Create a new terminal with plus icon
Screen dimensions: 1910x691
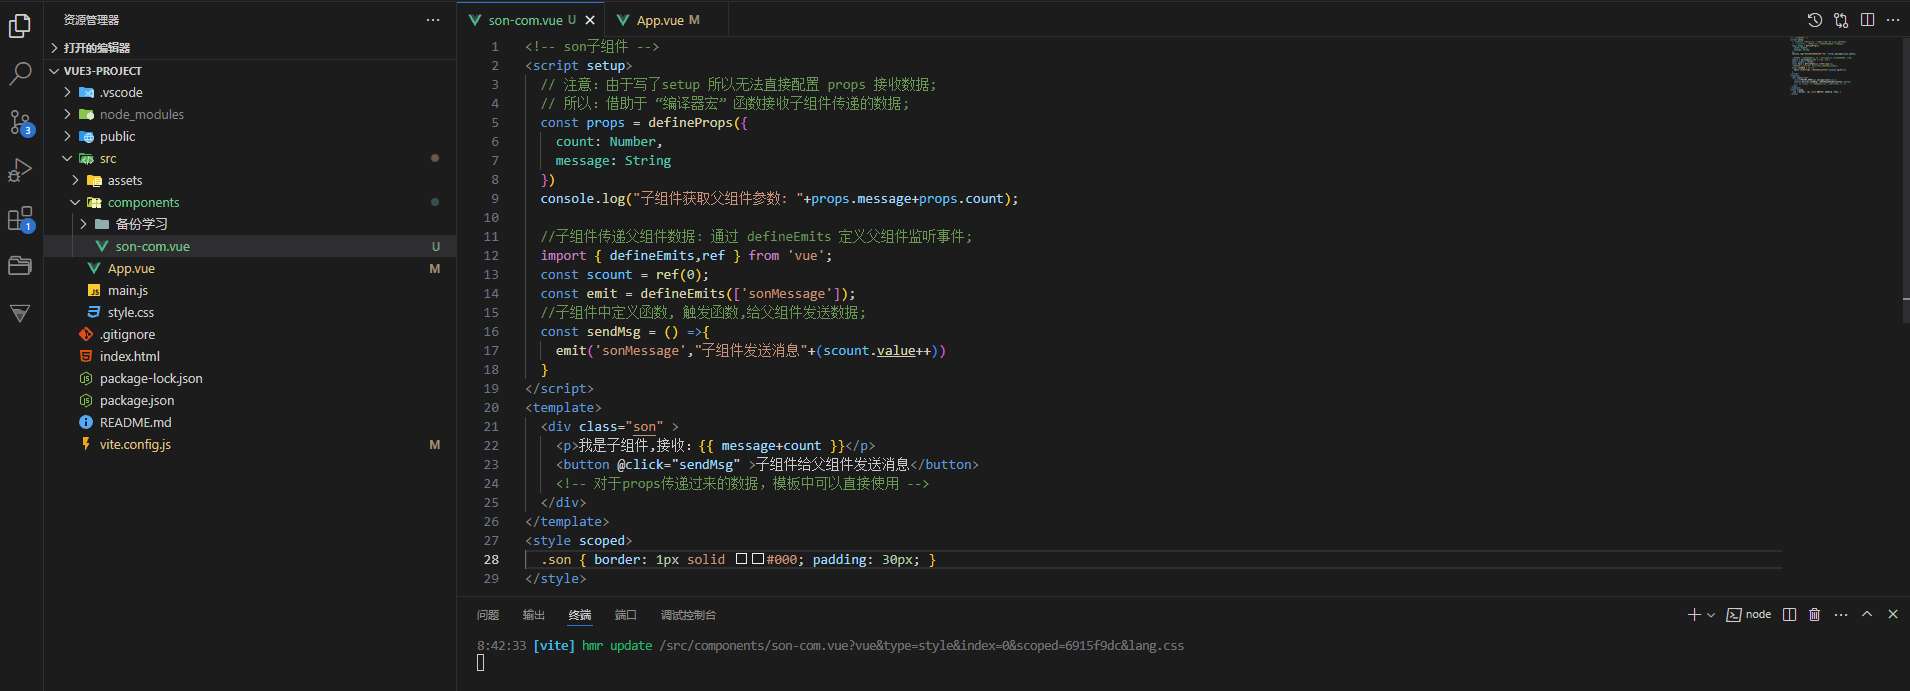click(x=1694, y=615)
